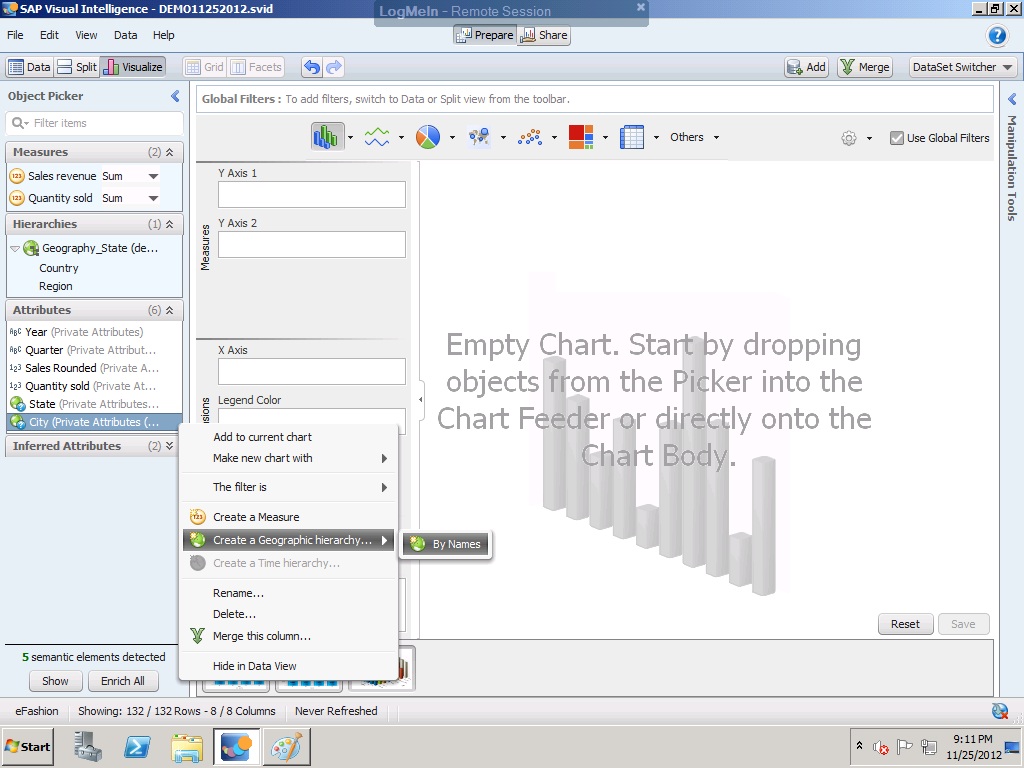Choose Merge this column option
Image resolution: width=1024 pixels, height=768 pixels.
(288, 636)
